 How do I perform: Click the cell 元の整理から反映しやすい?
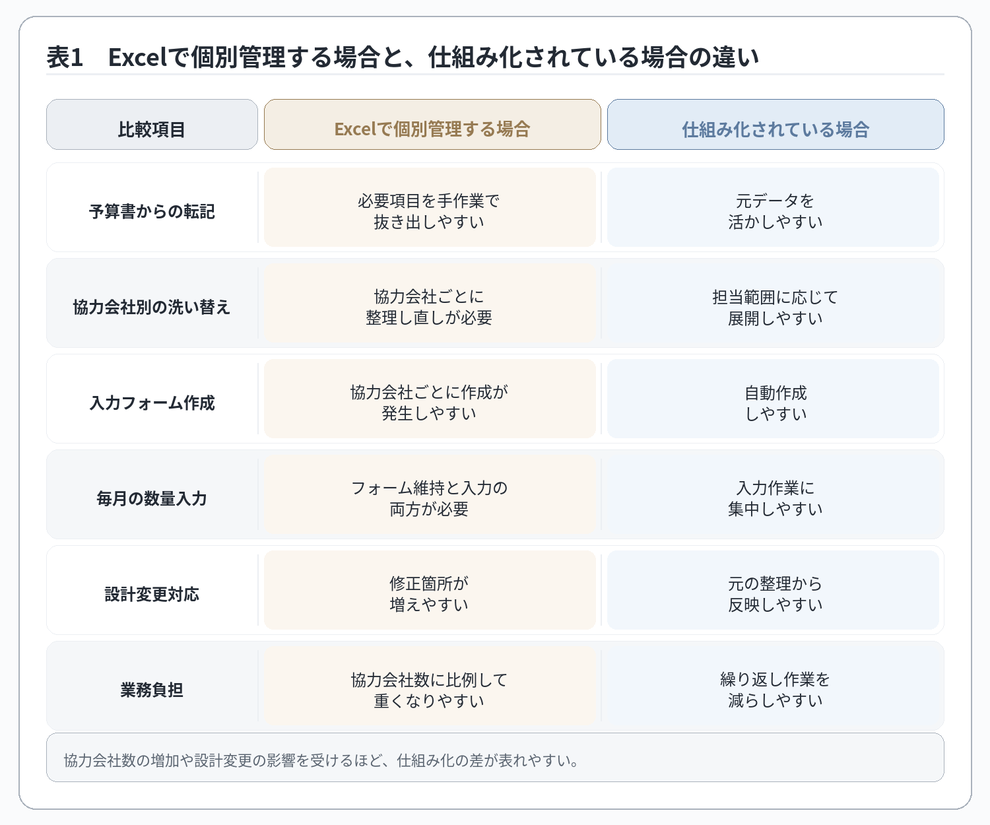pyautogui.click(x=773, y=590)
